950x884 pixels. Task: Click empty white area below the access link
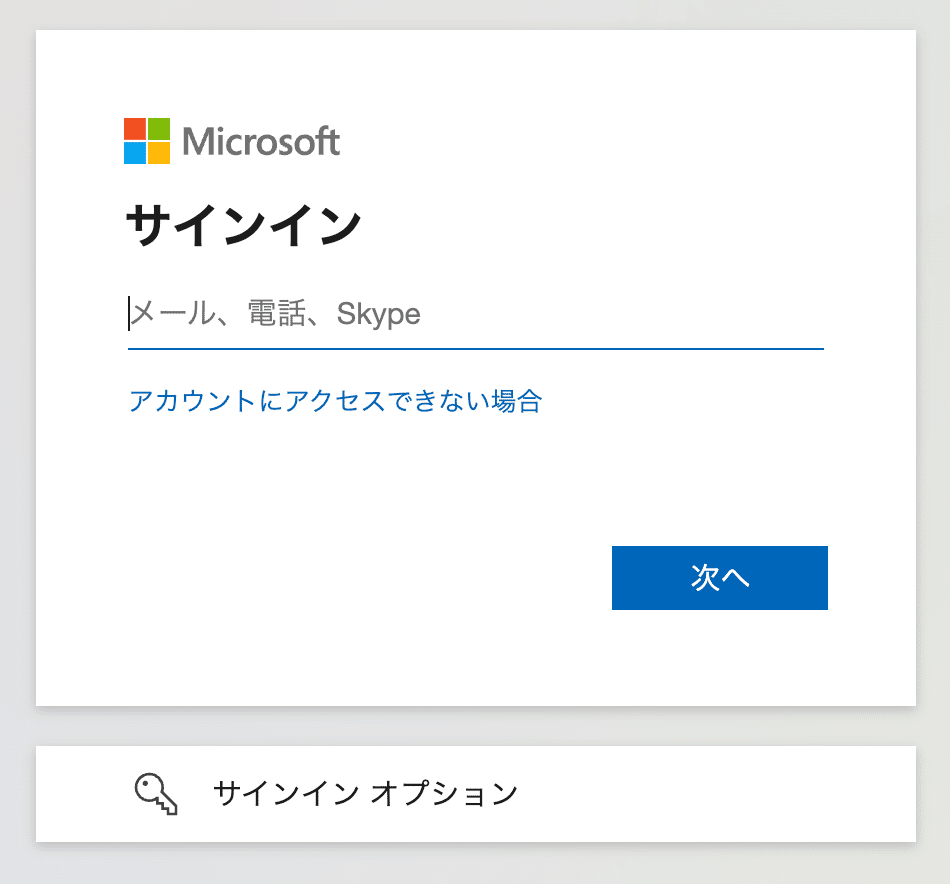coord(364,485)
